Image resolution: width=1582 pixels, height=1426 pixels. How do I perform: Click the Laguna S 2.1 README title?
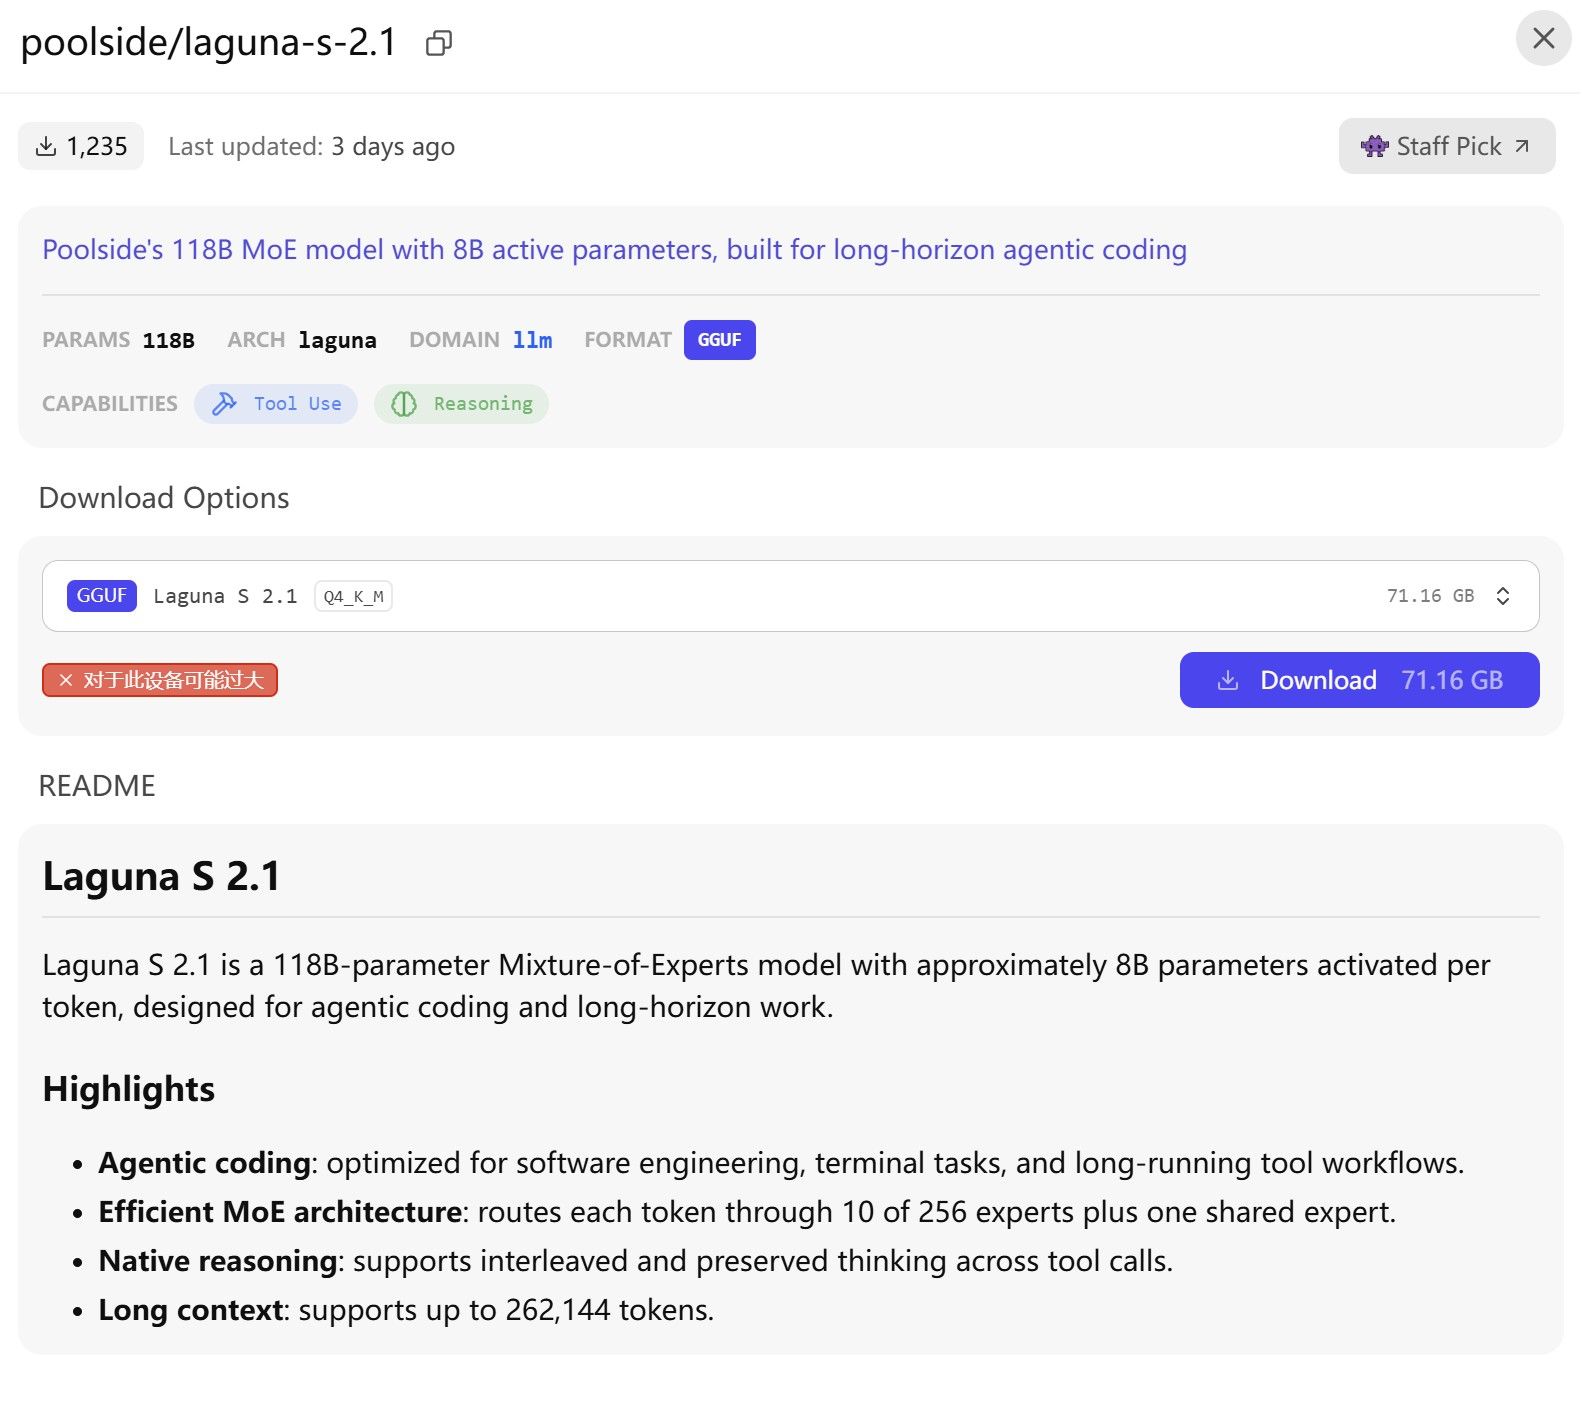(x=161, y=876)
